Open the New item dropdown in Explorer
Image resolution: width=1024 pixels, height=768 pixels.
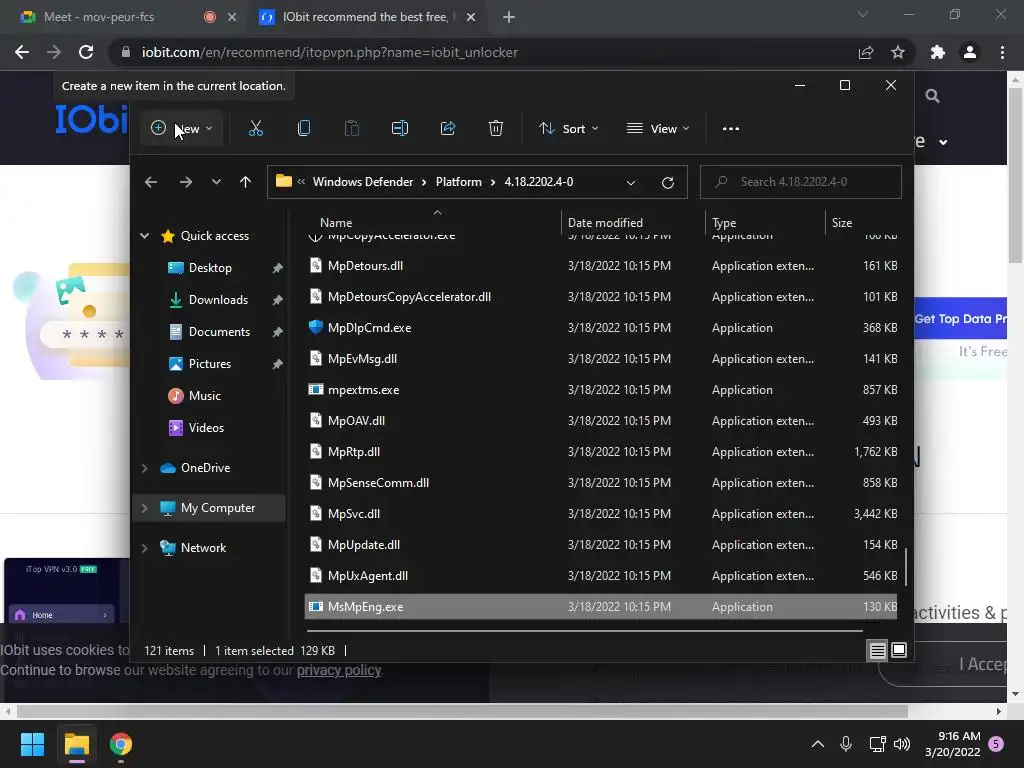(x=181, y=129)
